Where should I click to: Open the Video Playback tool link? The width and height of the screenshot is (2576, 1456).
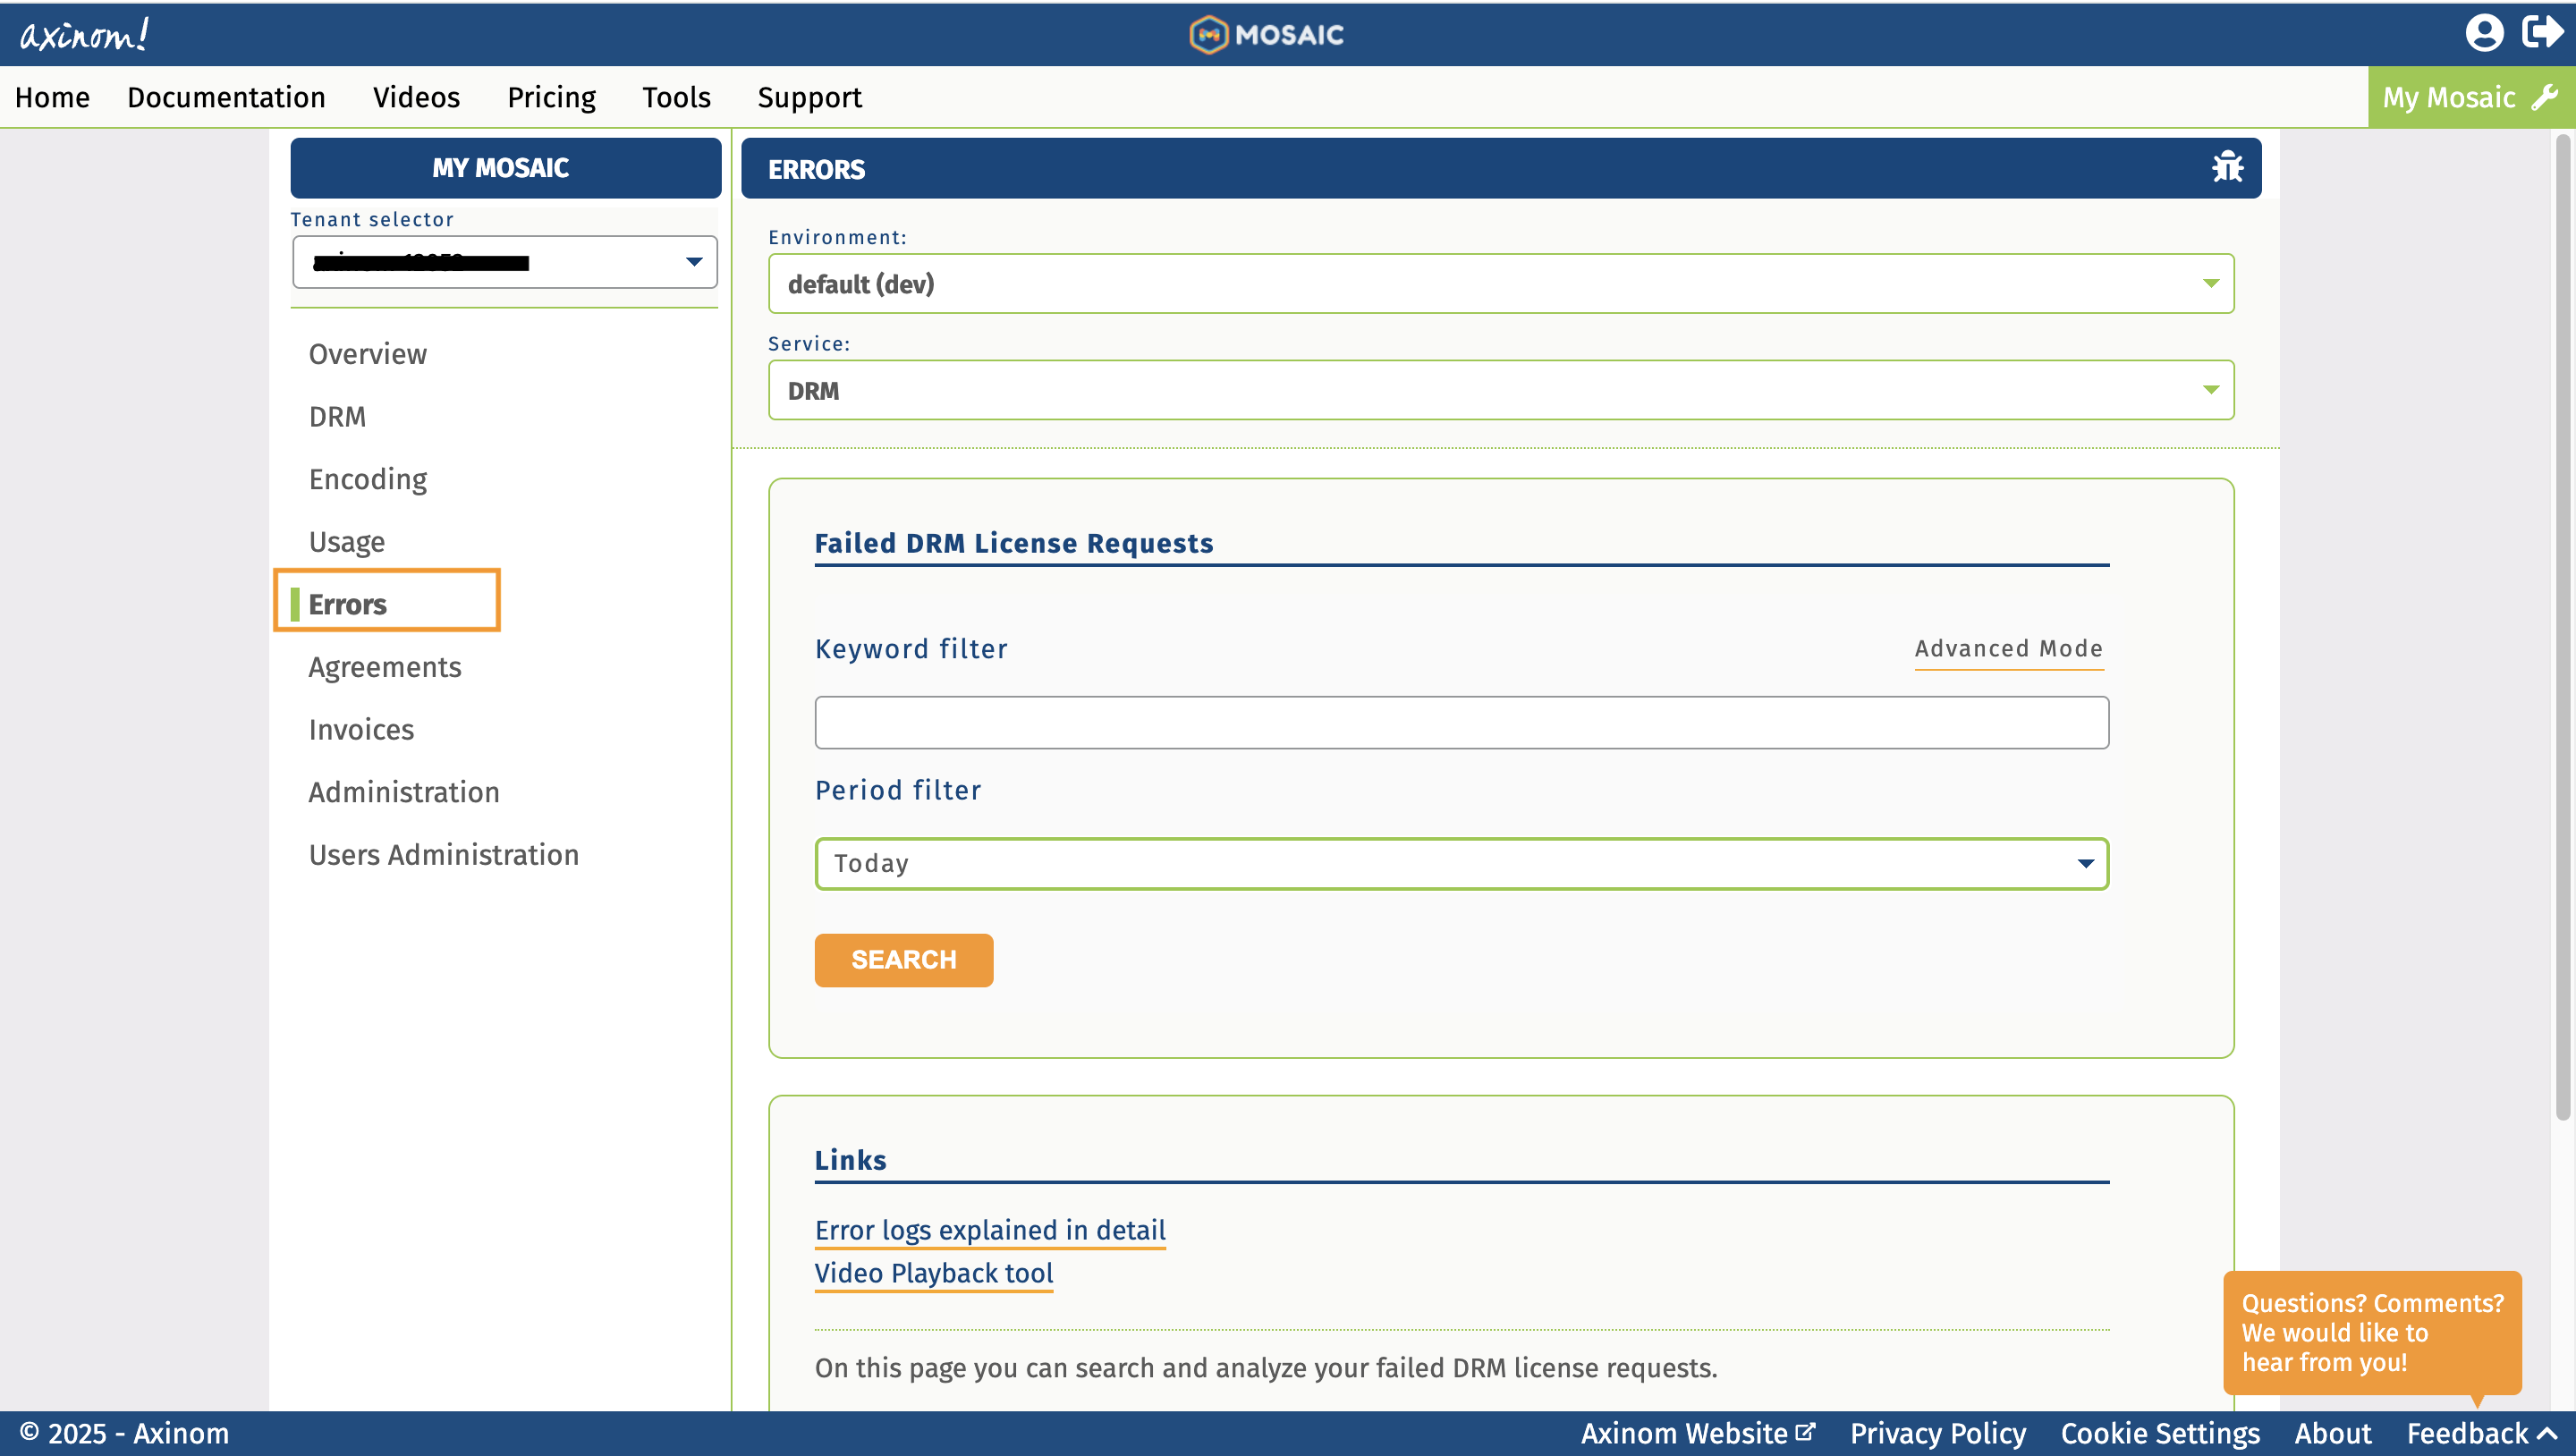click(934, 1273)
